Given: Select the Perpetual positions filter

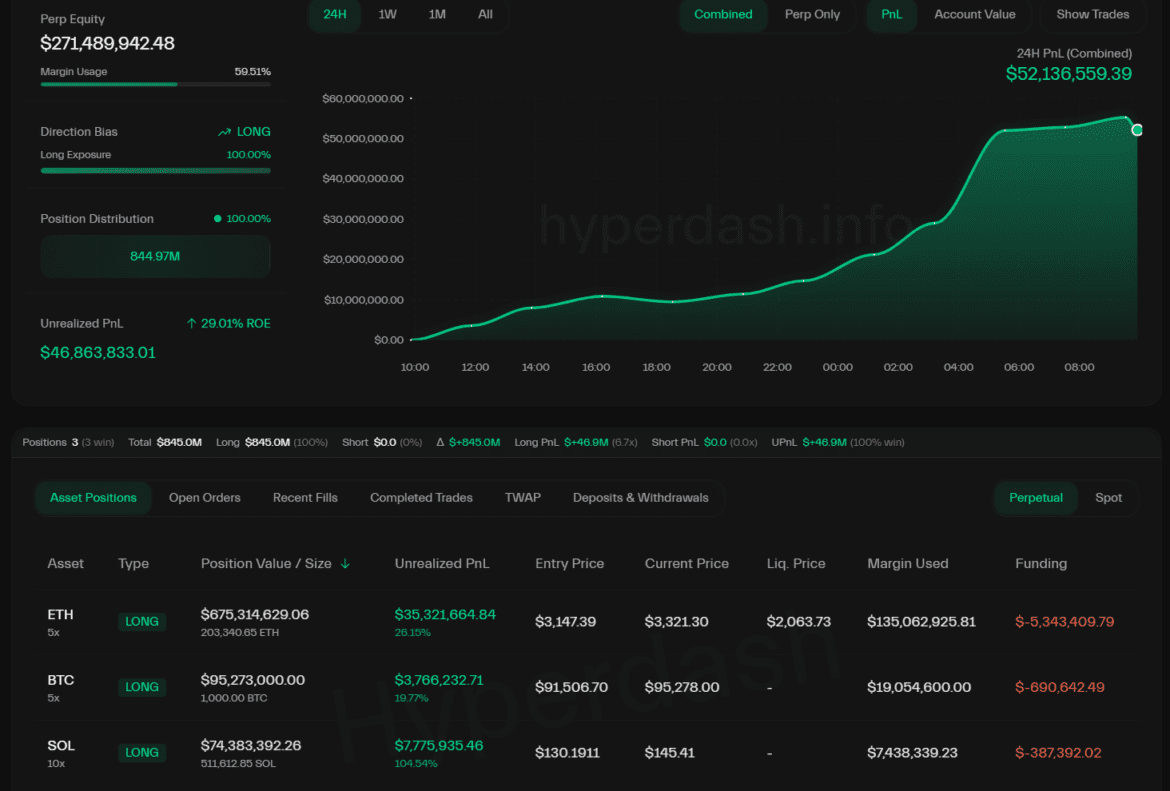Looking at the screenshot, I should pyautogui.click(x=1035, y=497).
